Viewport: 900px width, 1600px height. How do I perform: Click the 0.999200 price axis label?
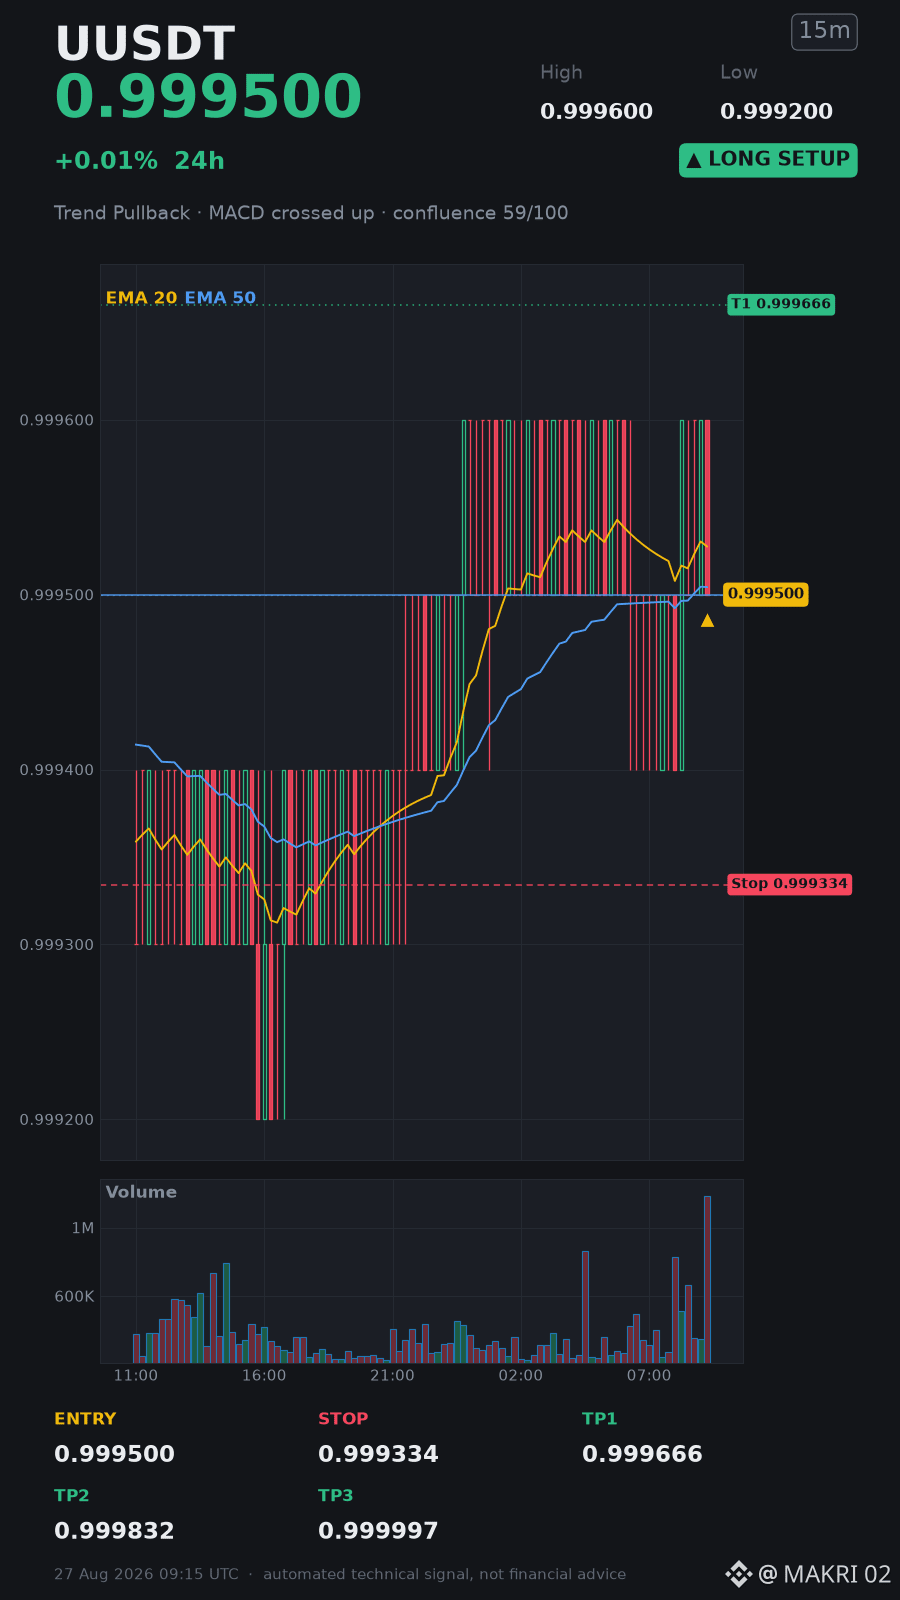(x=57, y=1120)
